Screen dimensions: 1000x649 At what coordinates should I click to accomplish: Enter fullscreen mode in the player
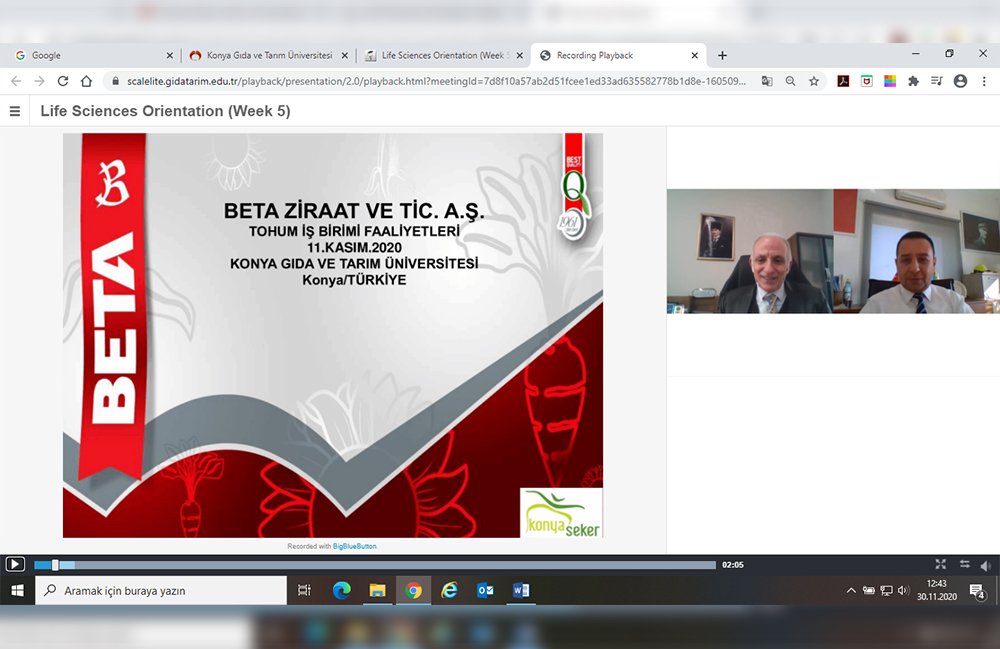click(x=940, y=565)
